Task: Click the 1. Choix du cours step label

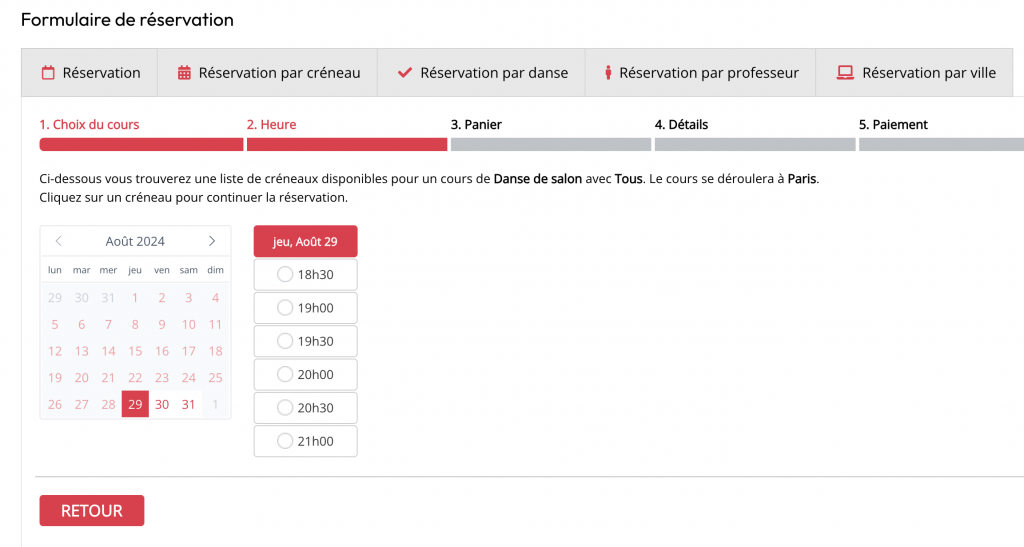Action: click(x=89, y=125)
